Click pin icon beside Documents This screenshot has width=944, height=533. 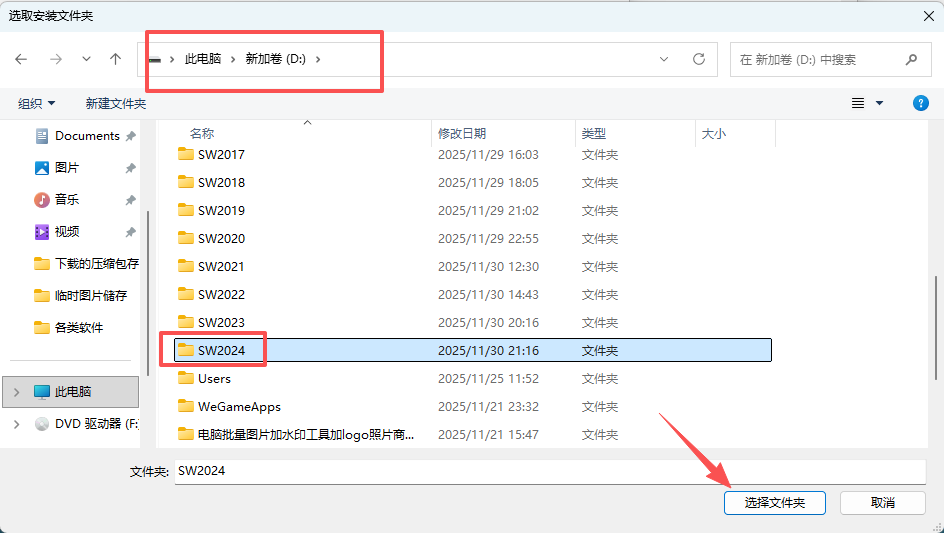[x=130, y=136]
